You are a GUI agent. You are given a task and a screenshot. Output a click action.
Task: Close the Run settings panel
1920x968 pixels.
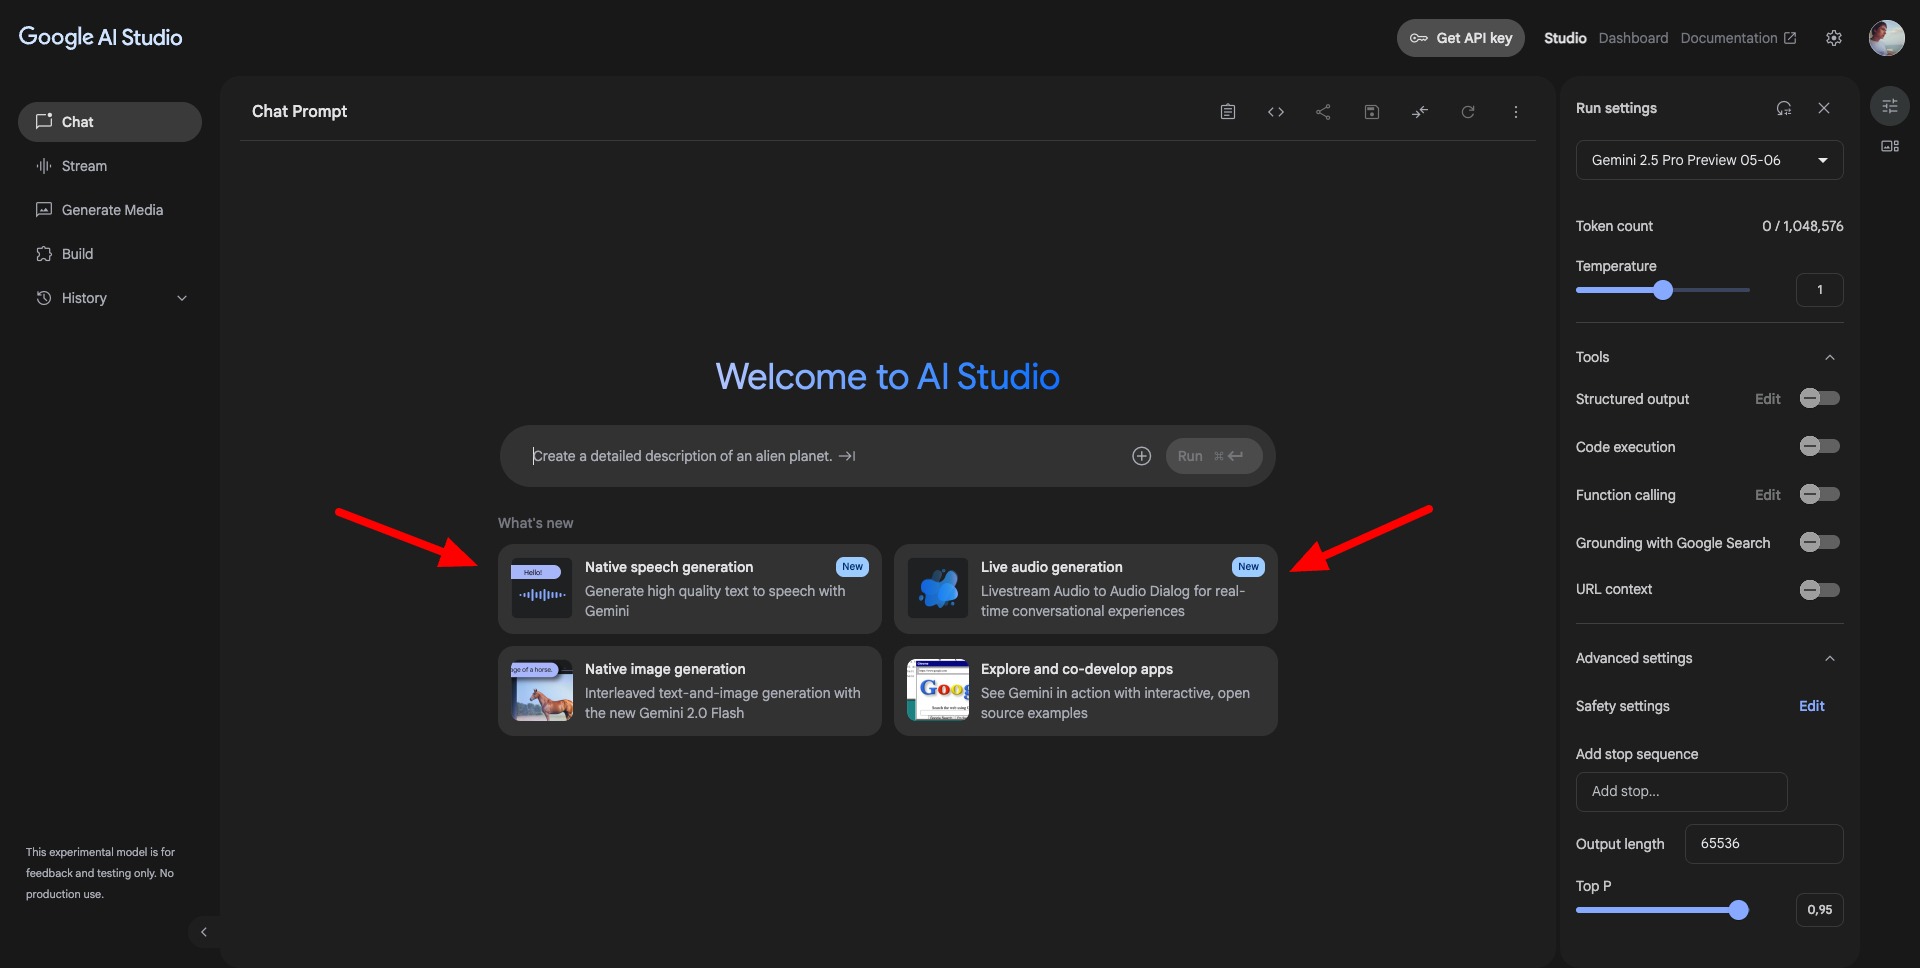coord(1824,108)
